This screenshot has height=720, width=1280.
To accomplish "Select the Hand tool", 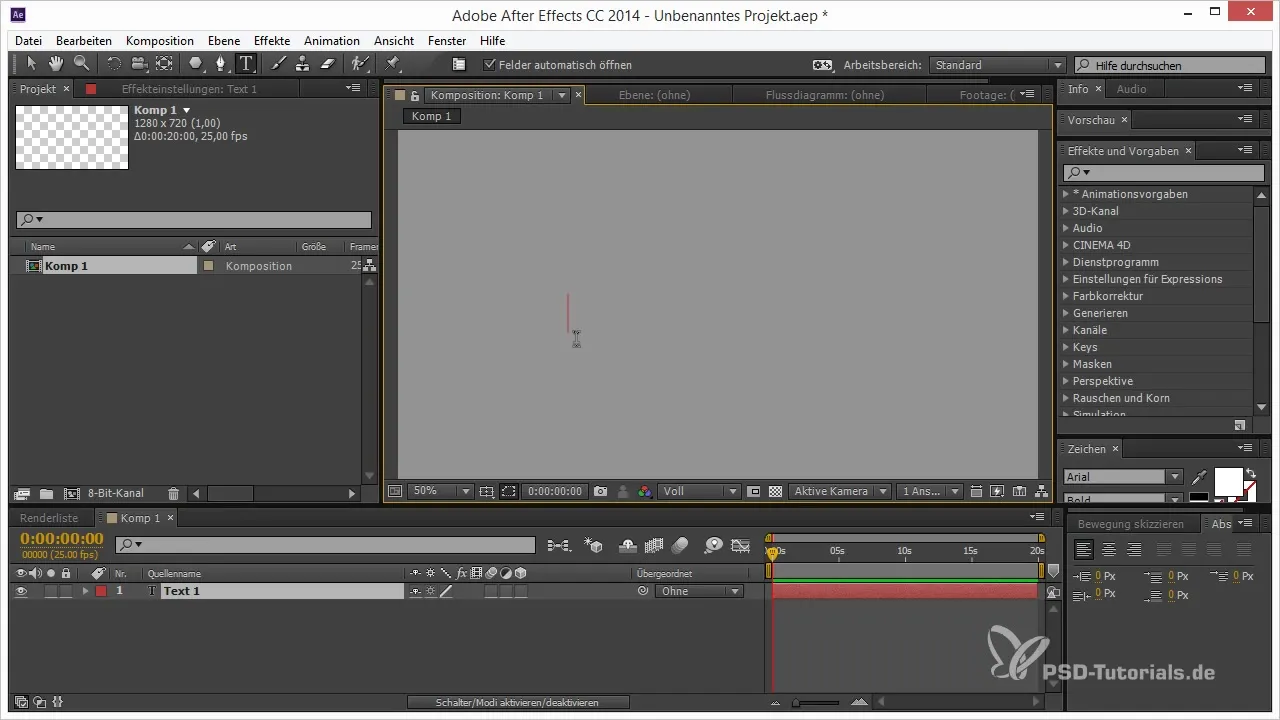I will (56, 64).
